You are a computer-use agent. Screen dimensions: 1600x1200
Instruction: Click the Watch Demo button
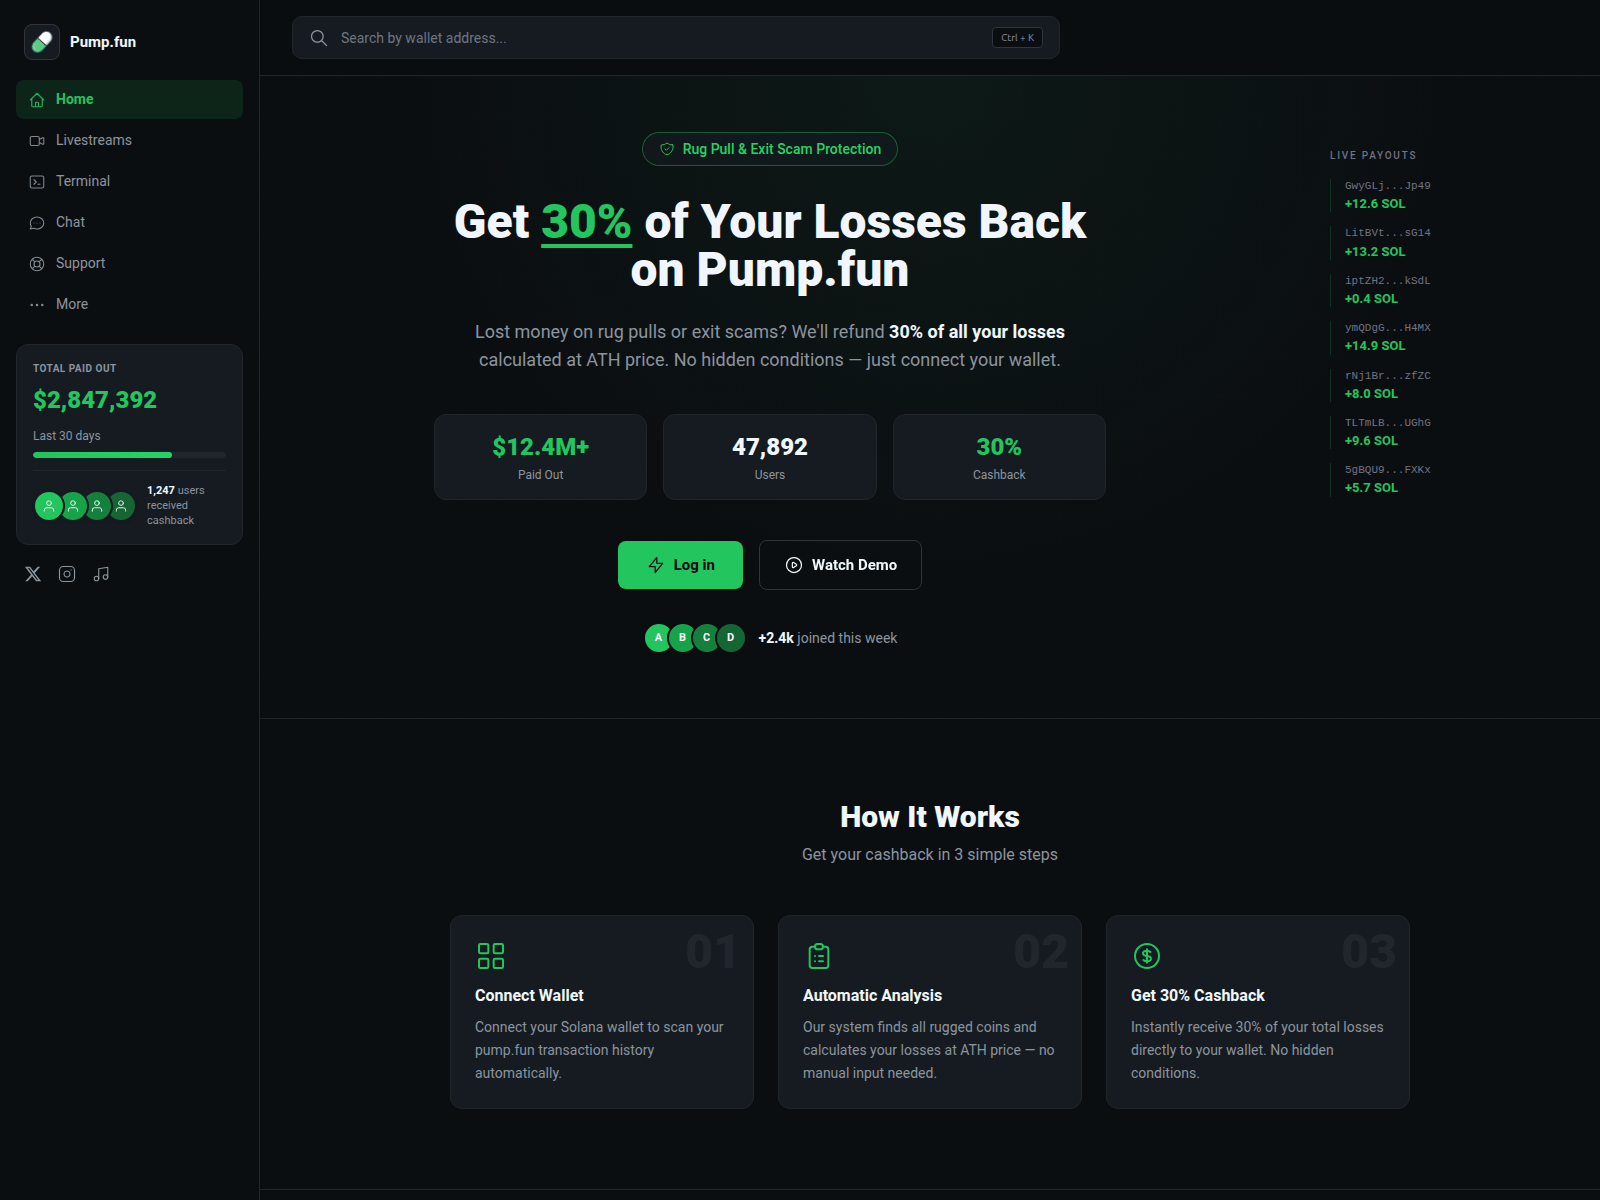840,565
